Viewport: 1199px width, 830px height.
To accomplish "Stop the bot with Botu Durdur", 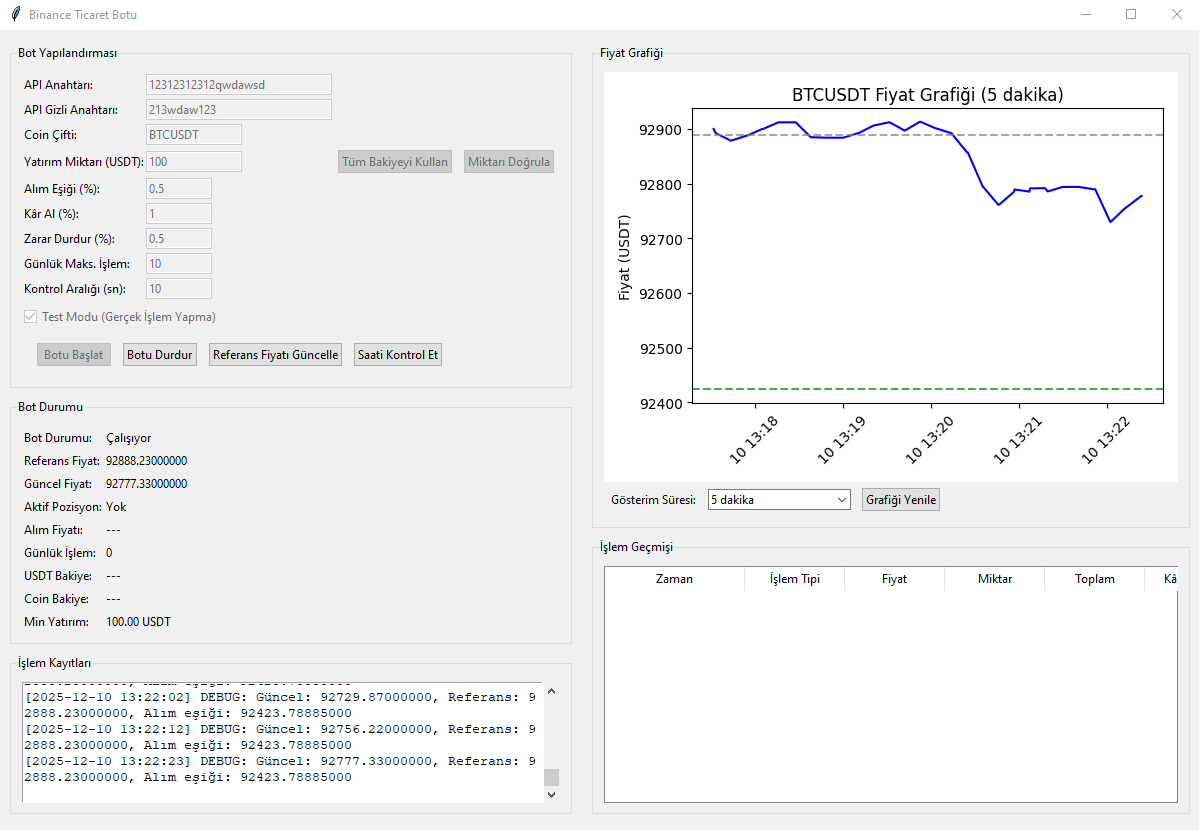I will coord(160,355).
